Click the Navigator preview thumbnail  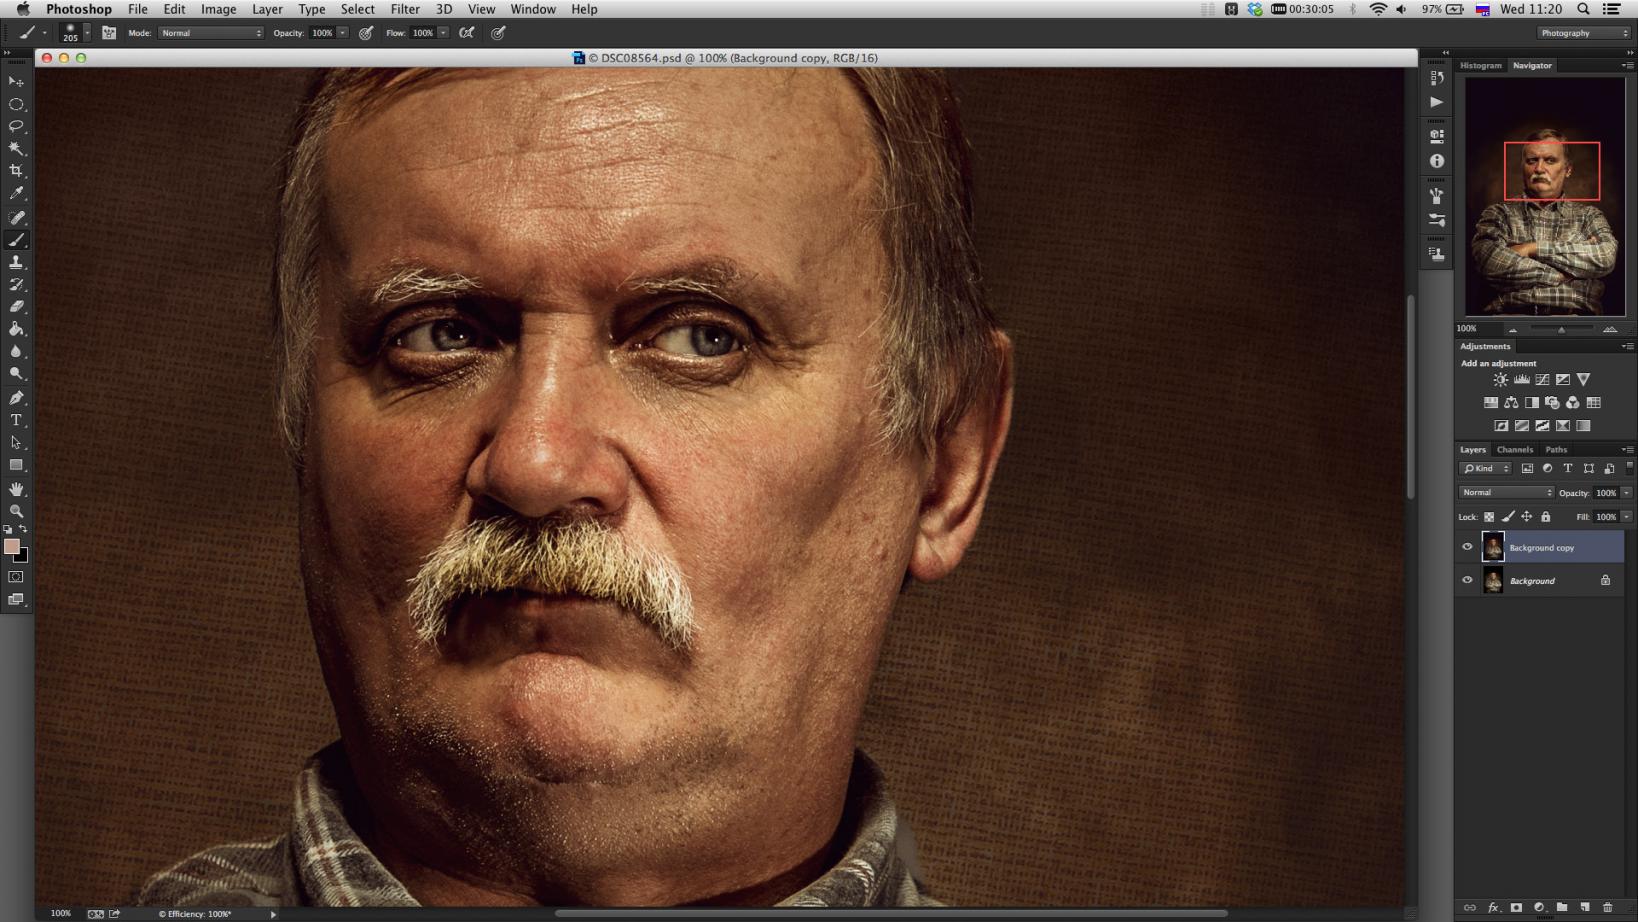tap(1545, 197)
